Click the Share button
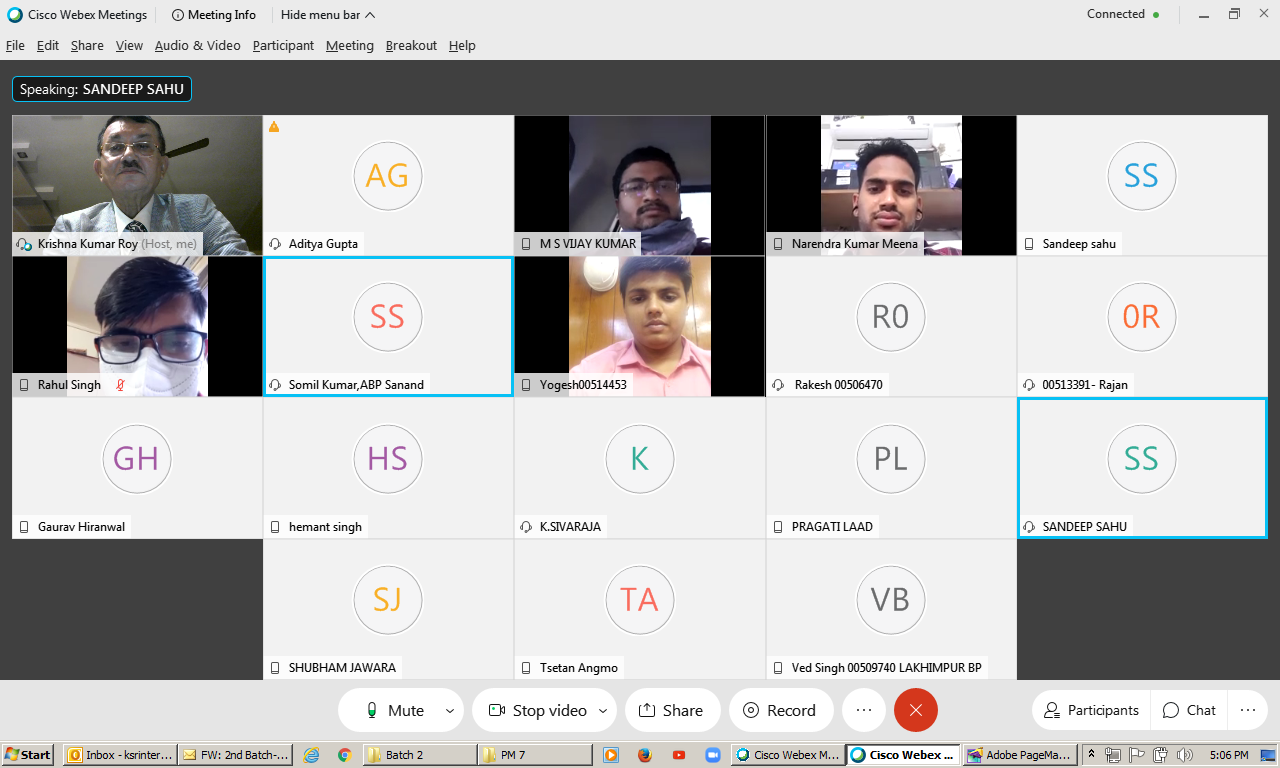This screenshot has height=768, width=1280. click(671, 710)
